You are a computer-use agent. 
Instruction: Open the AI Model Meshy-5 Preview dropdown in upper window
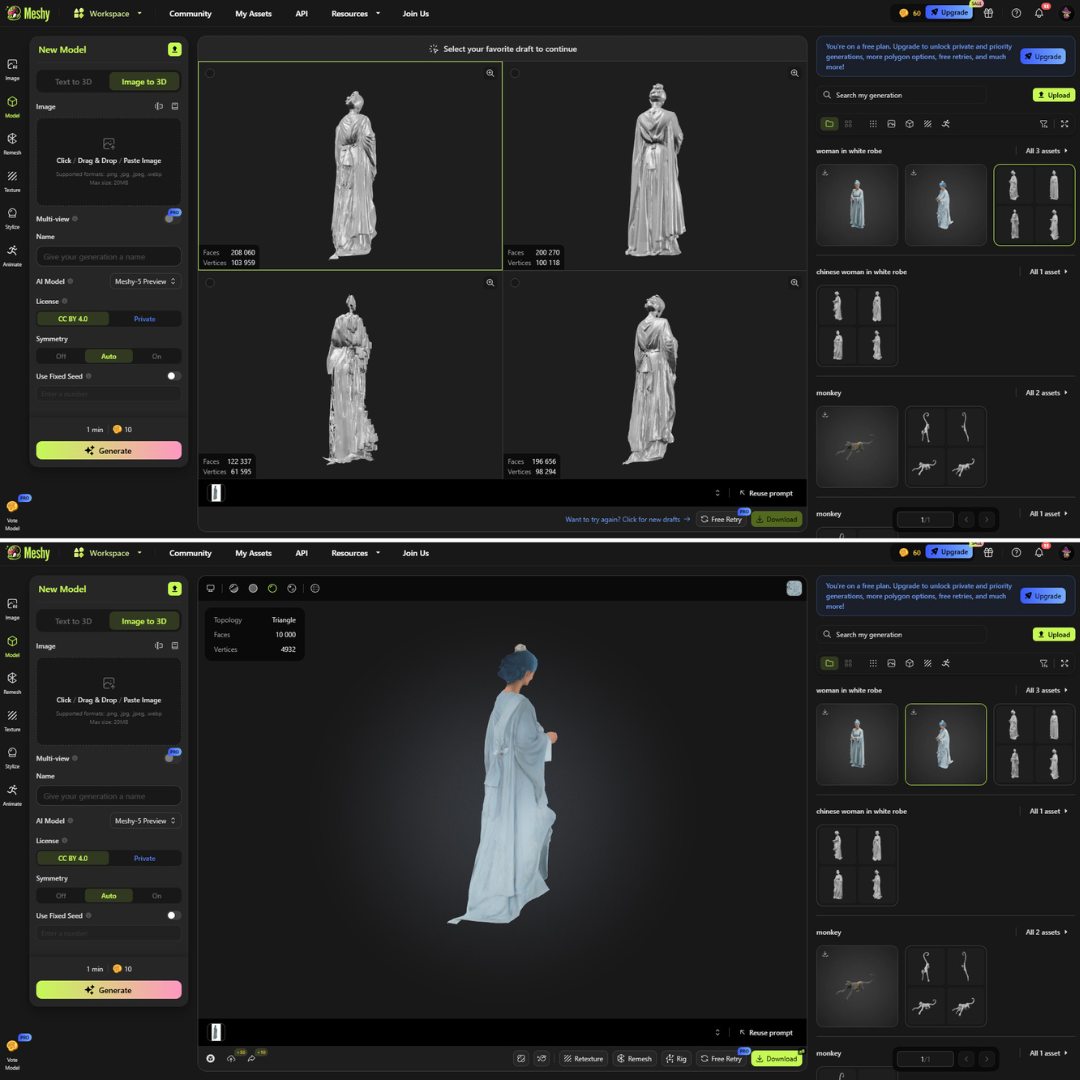tap(145, 281)
